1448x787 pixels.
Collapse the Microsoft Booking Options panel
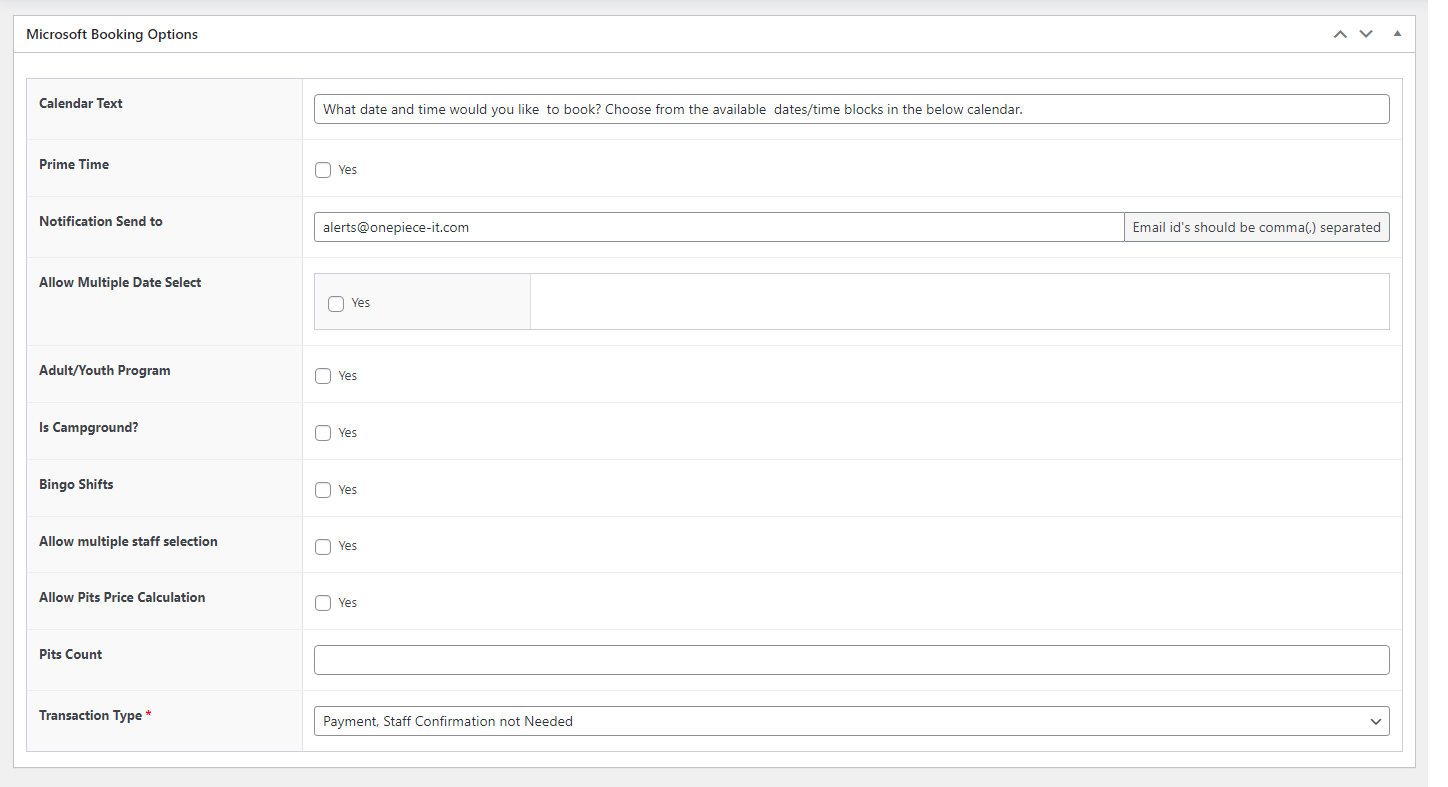[1397, 34]
